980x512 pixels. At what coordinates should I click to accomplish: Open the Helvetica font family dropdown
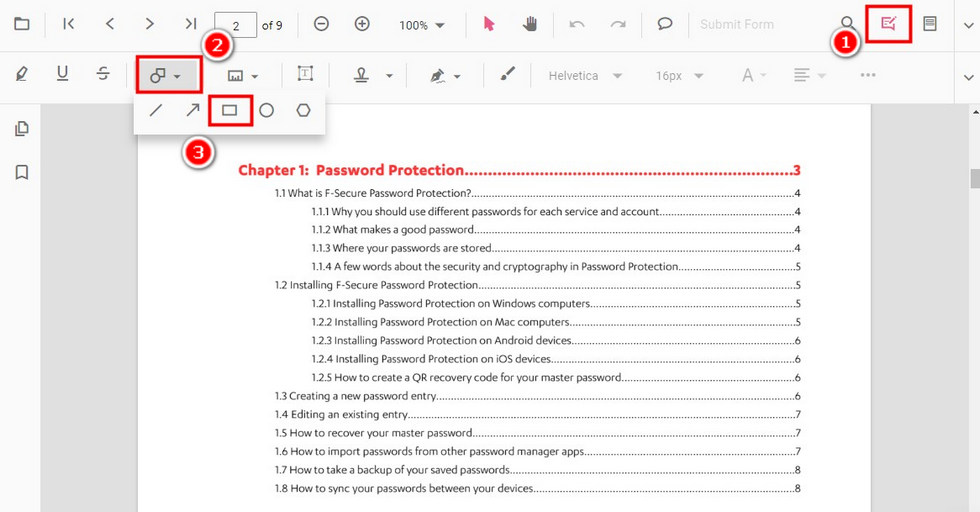[585, 76]
